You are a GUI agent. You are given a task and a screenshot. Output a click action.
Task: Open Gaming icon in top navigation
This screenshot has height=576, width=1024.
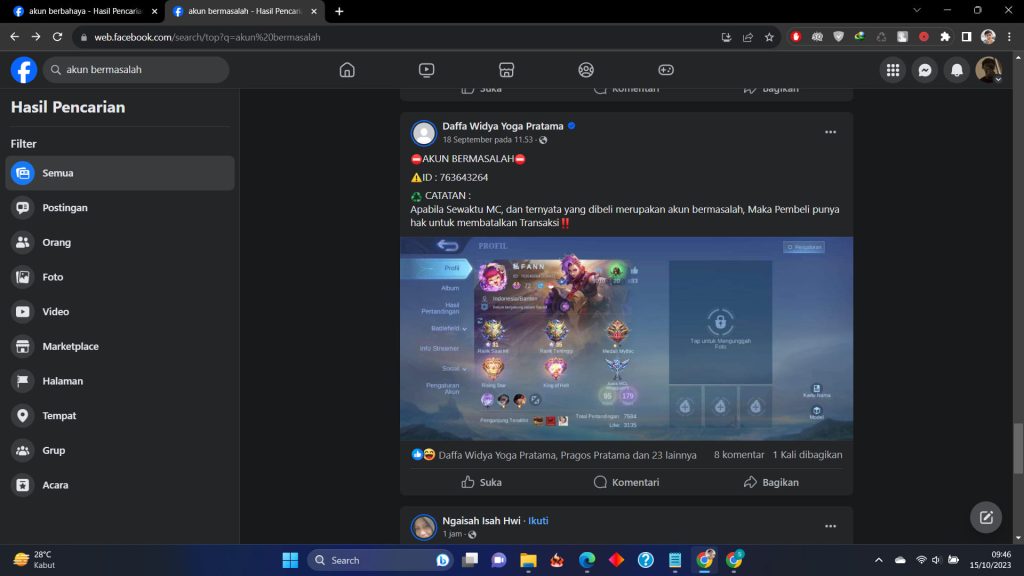[x=665, y=69]
